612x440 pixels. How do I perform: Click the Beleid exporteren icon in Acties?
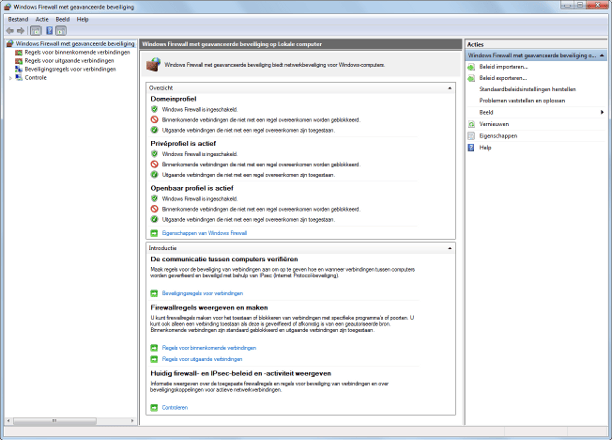[471, 78]
